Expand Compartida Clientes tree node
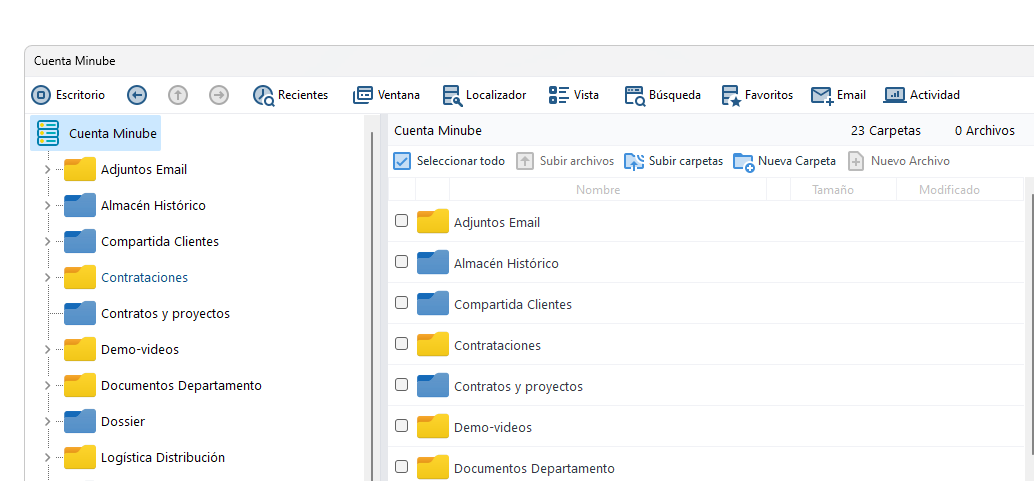The height and width of the screenshot is (481, 1034). point(47,241)
